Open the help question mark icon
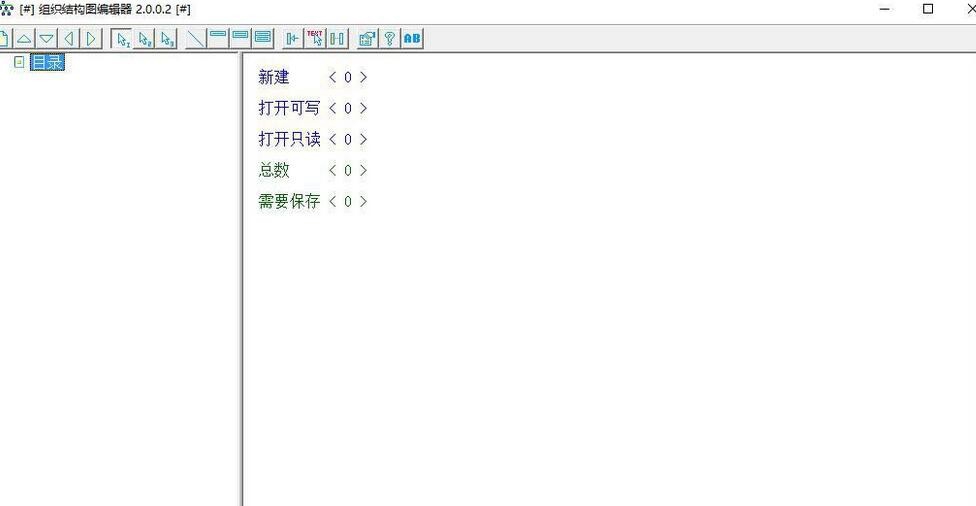 389,39
